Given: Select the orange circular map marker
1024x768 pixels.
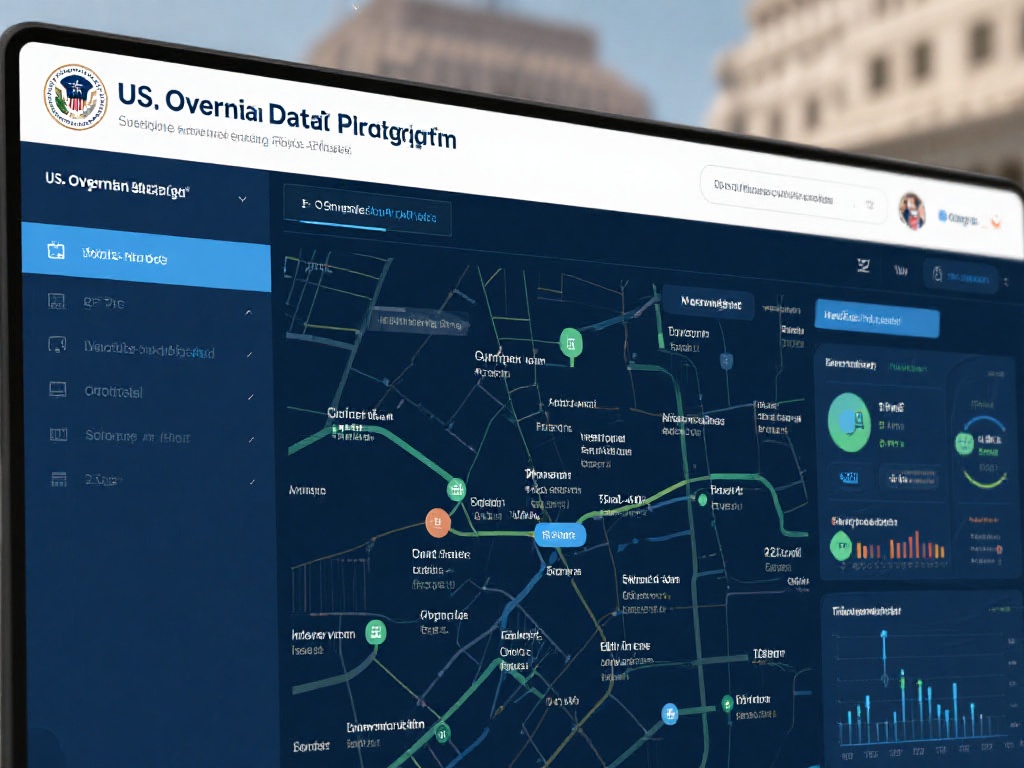Looking at the screenshot, I should (x=438, y=522).
